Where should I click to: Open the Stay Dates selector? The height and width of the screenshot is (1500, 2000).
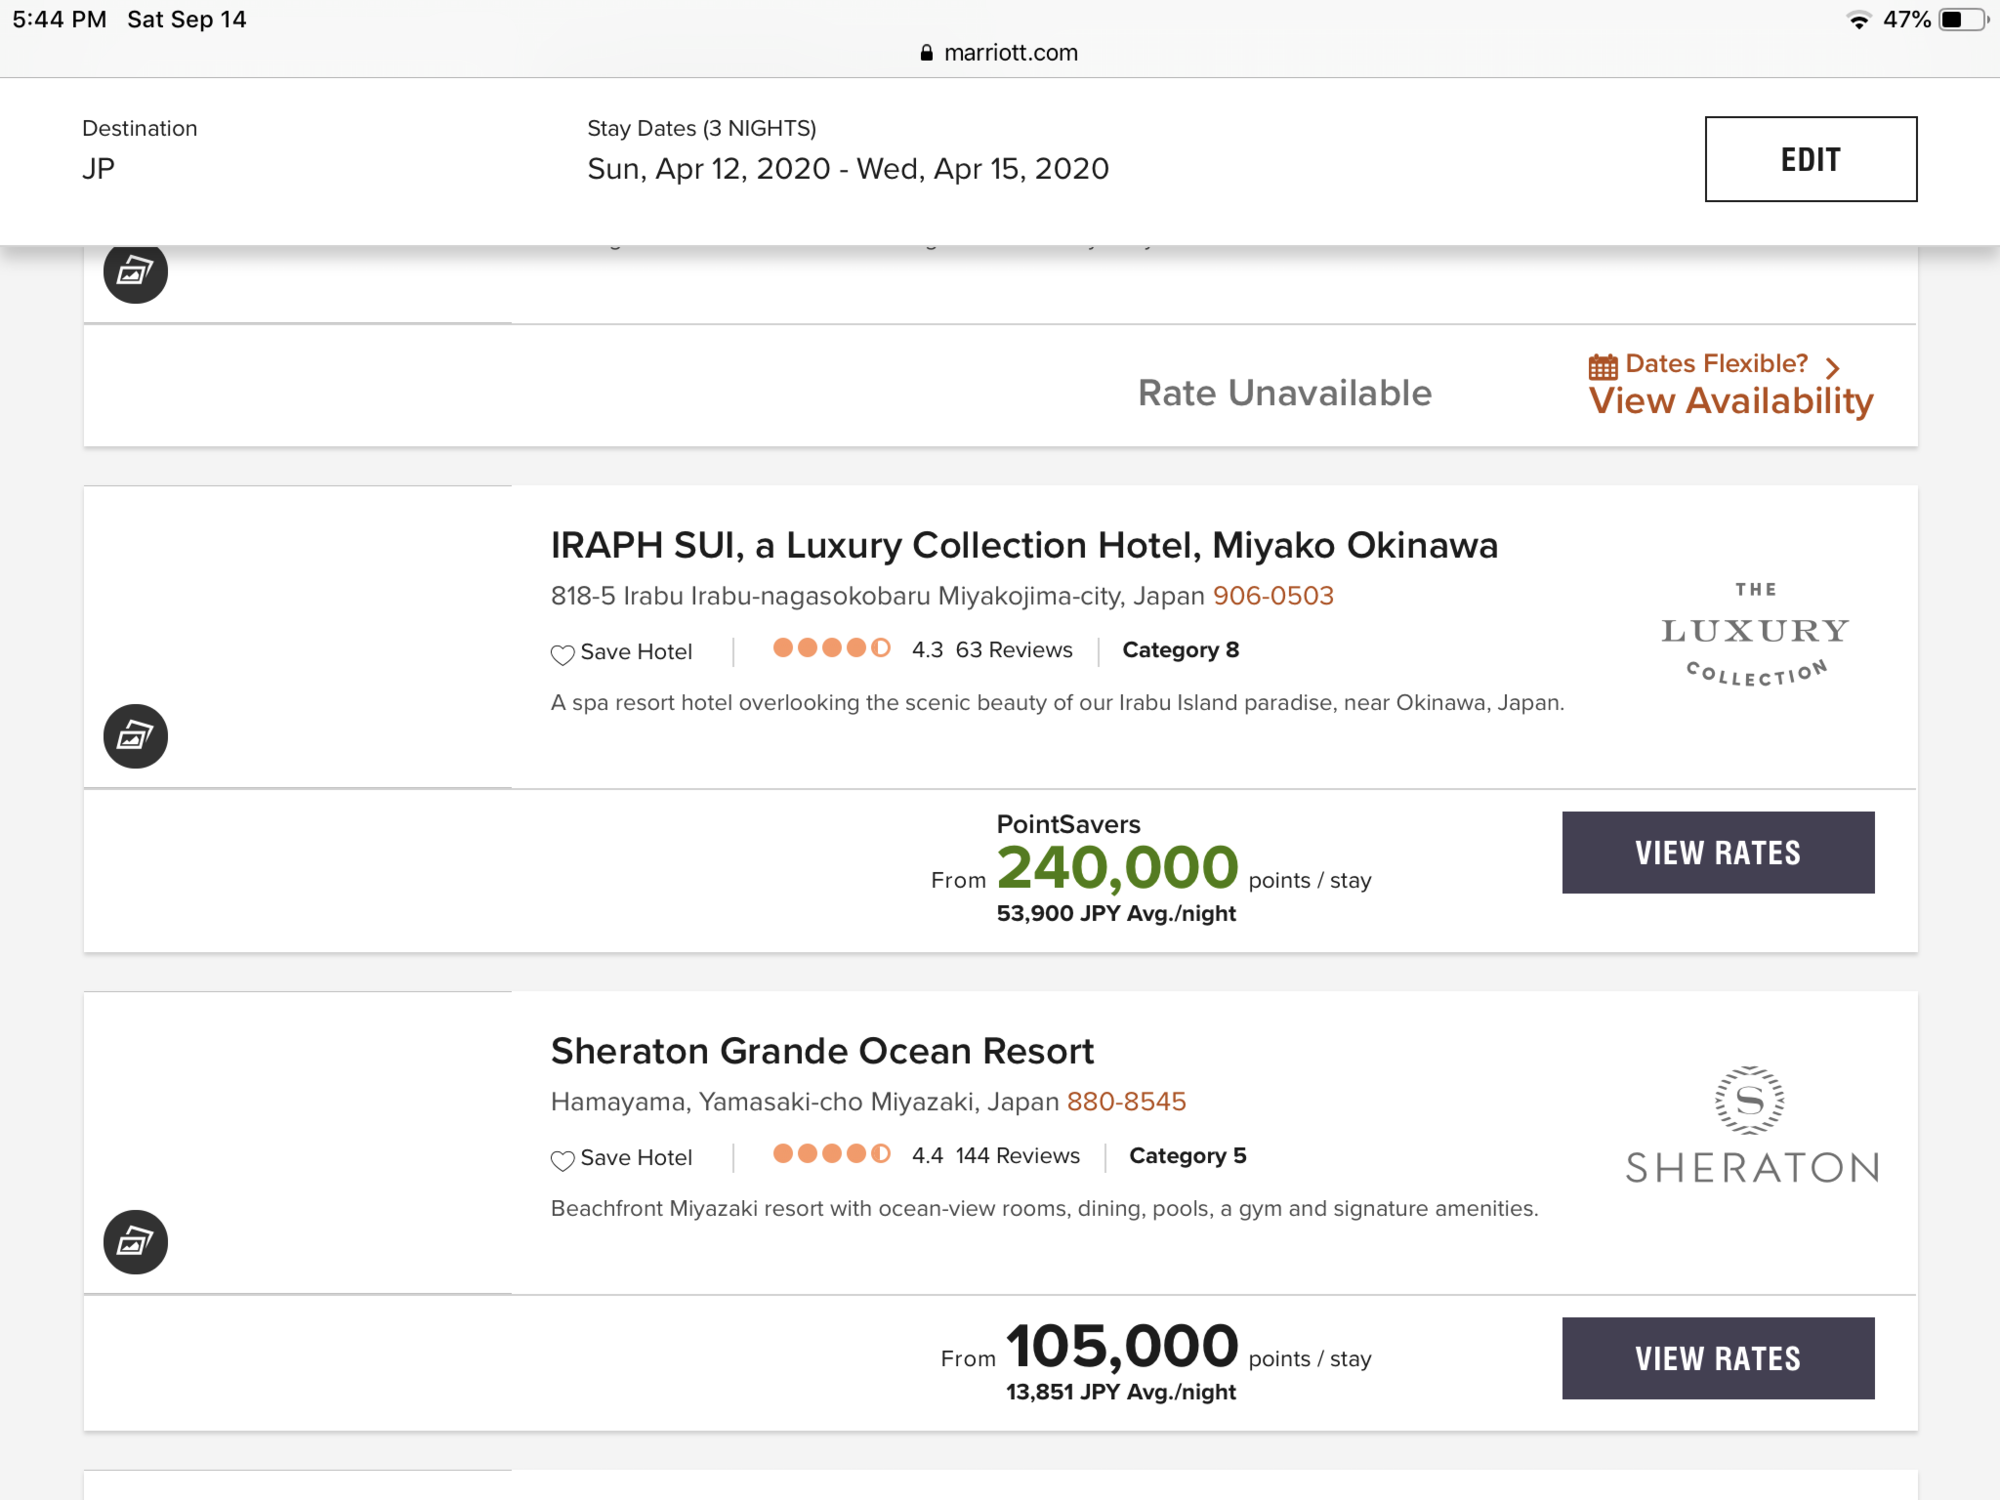848,150
